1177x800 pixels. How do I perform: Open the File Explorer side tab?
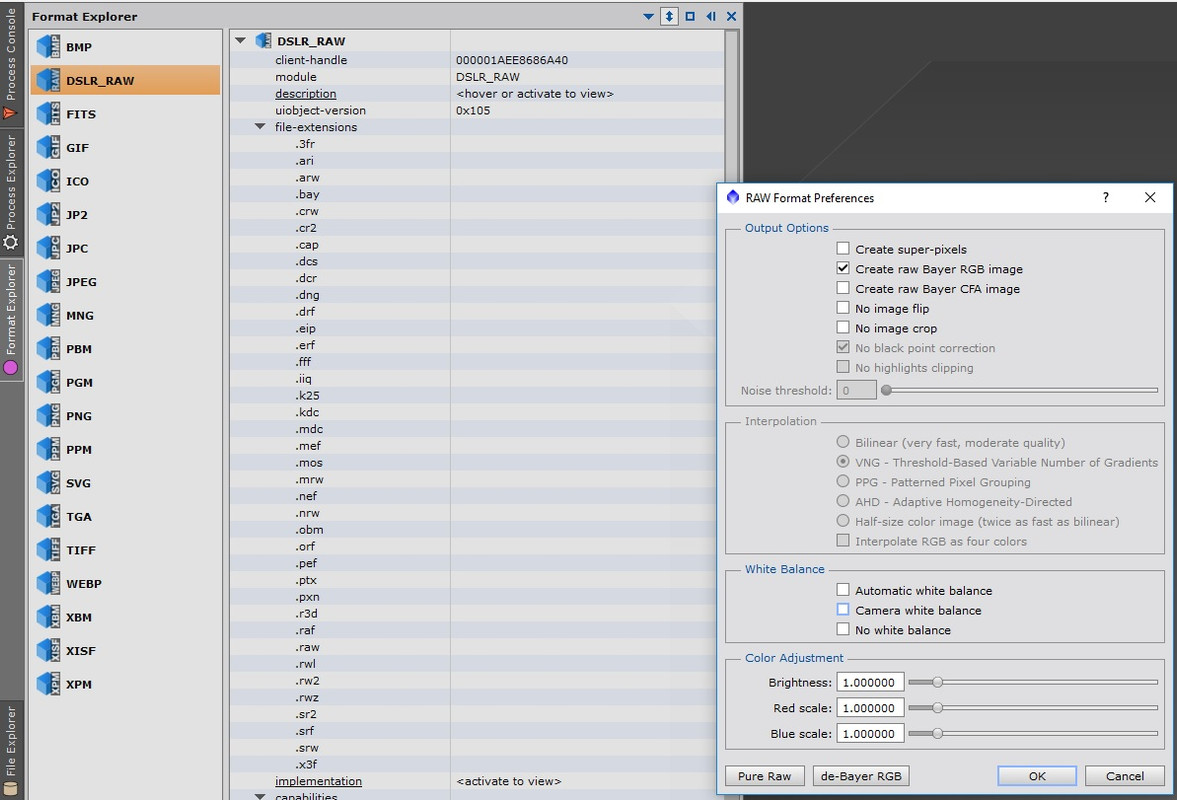(11, 750)
